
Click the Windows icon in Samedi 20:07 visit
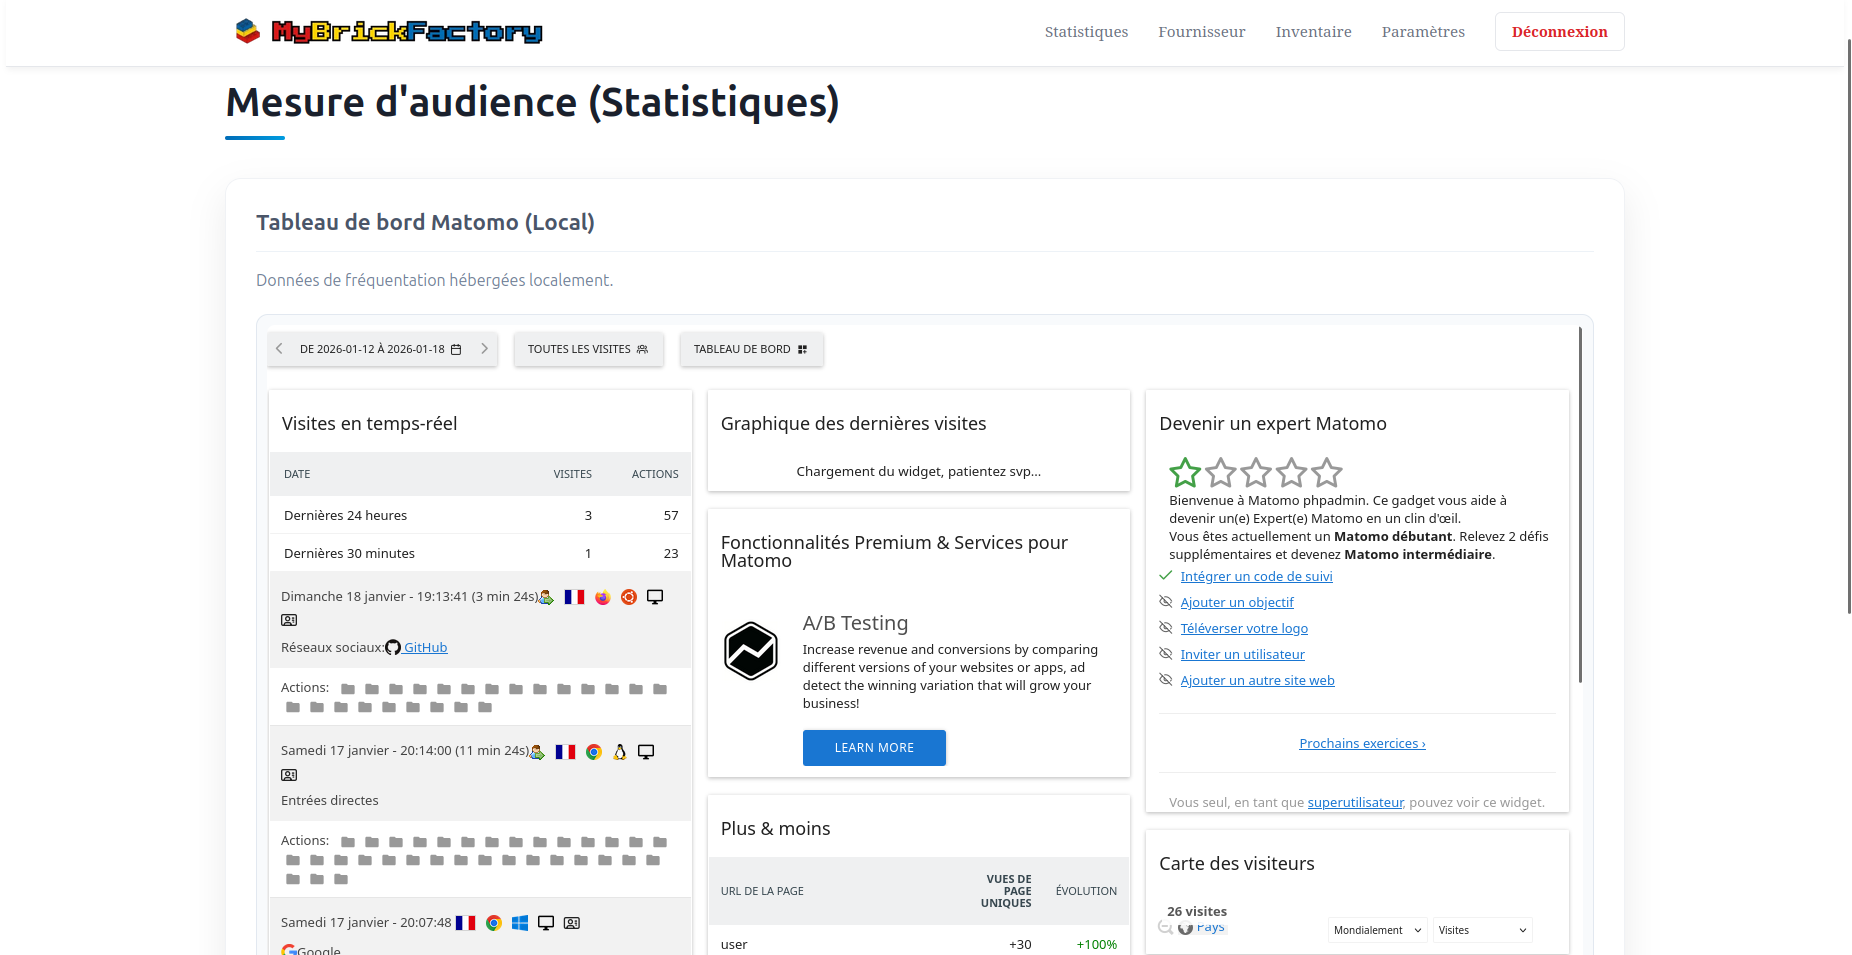tap(520, 923)
